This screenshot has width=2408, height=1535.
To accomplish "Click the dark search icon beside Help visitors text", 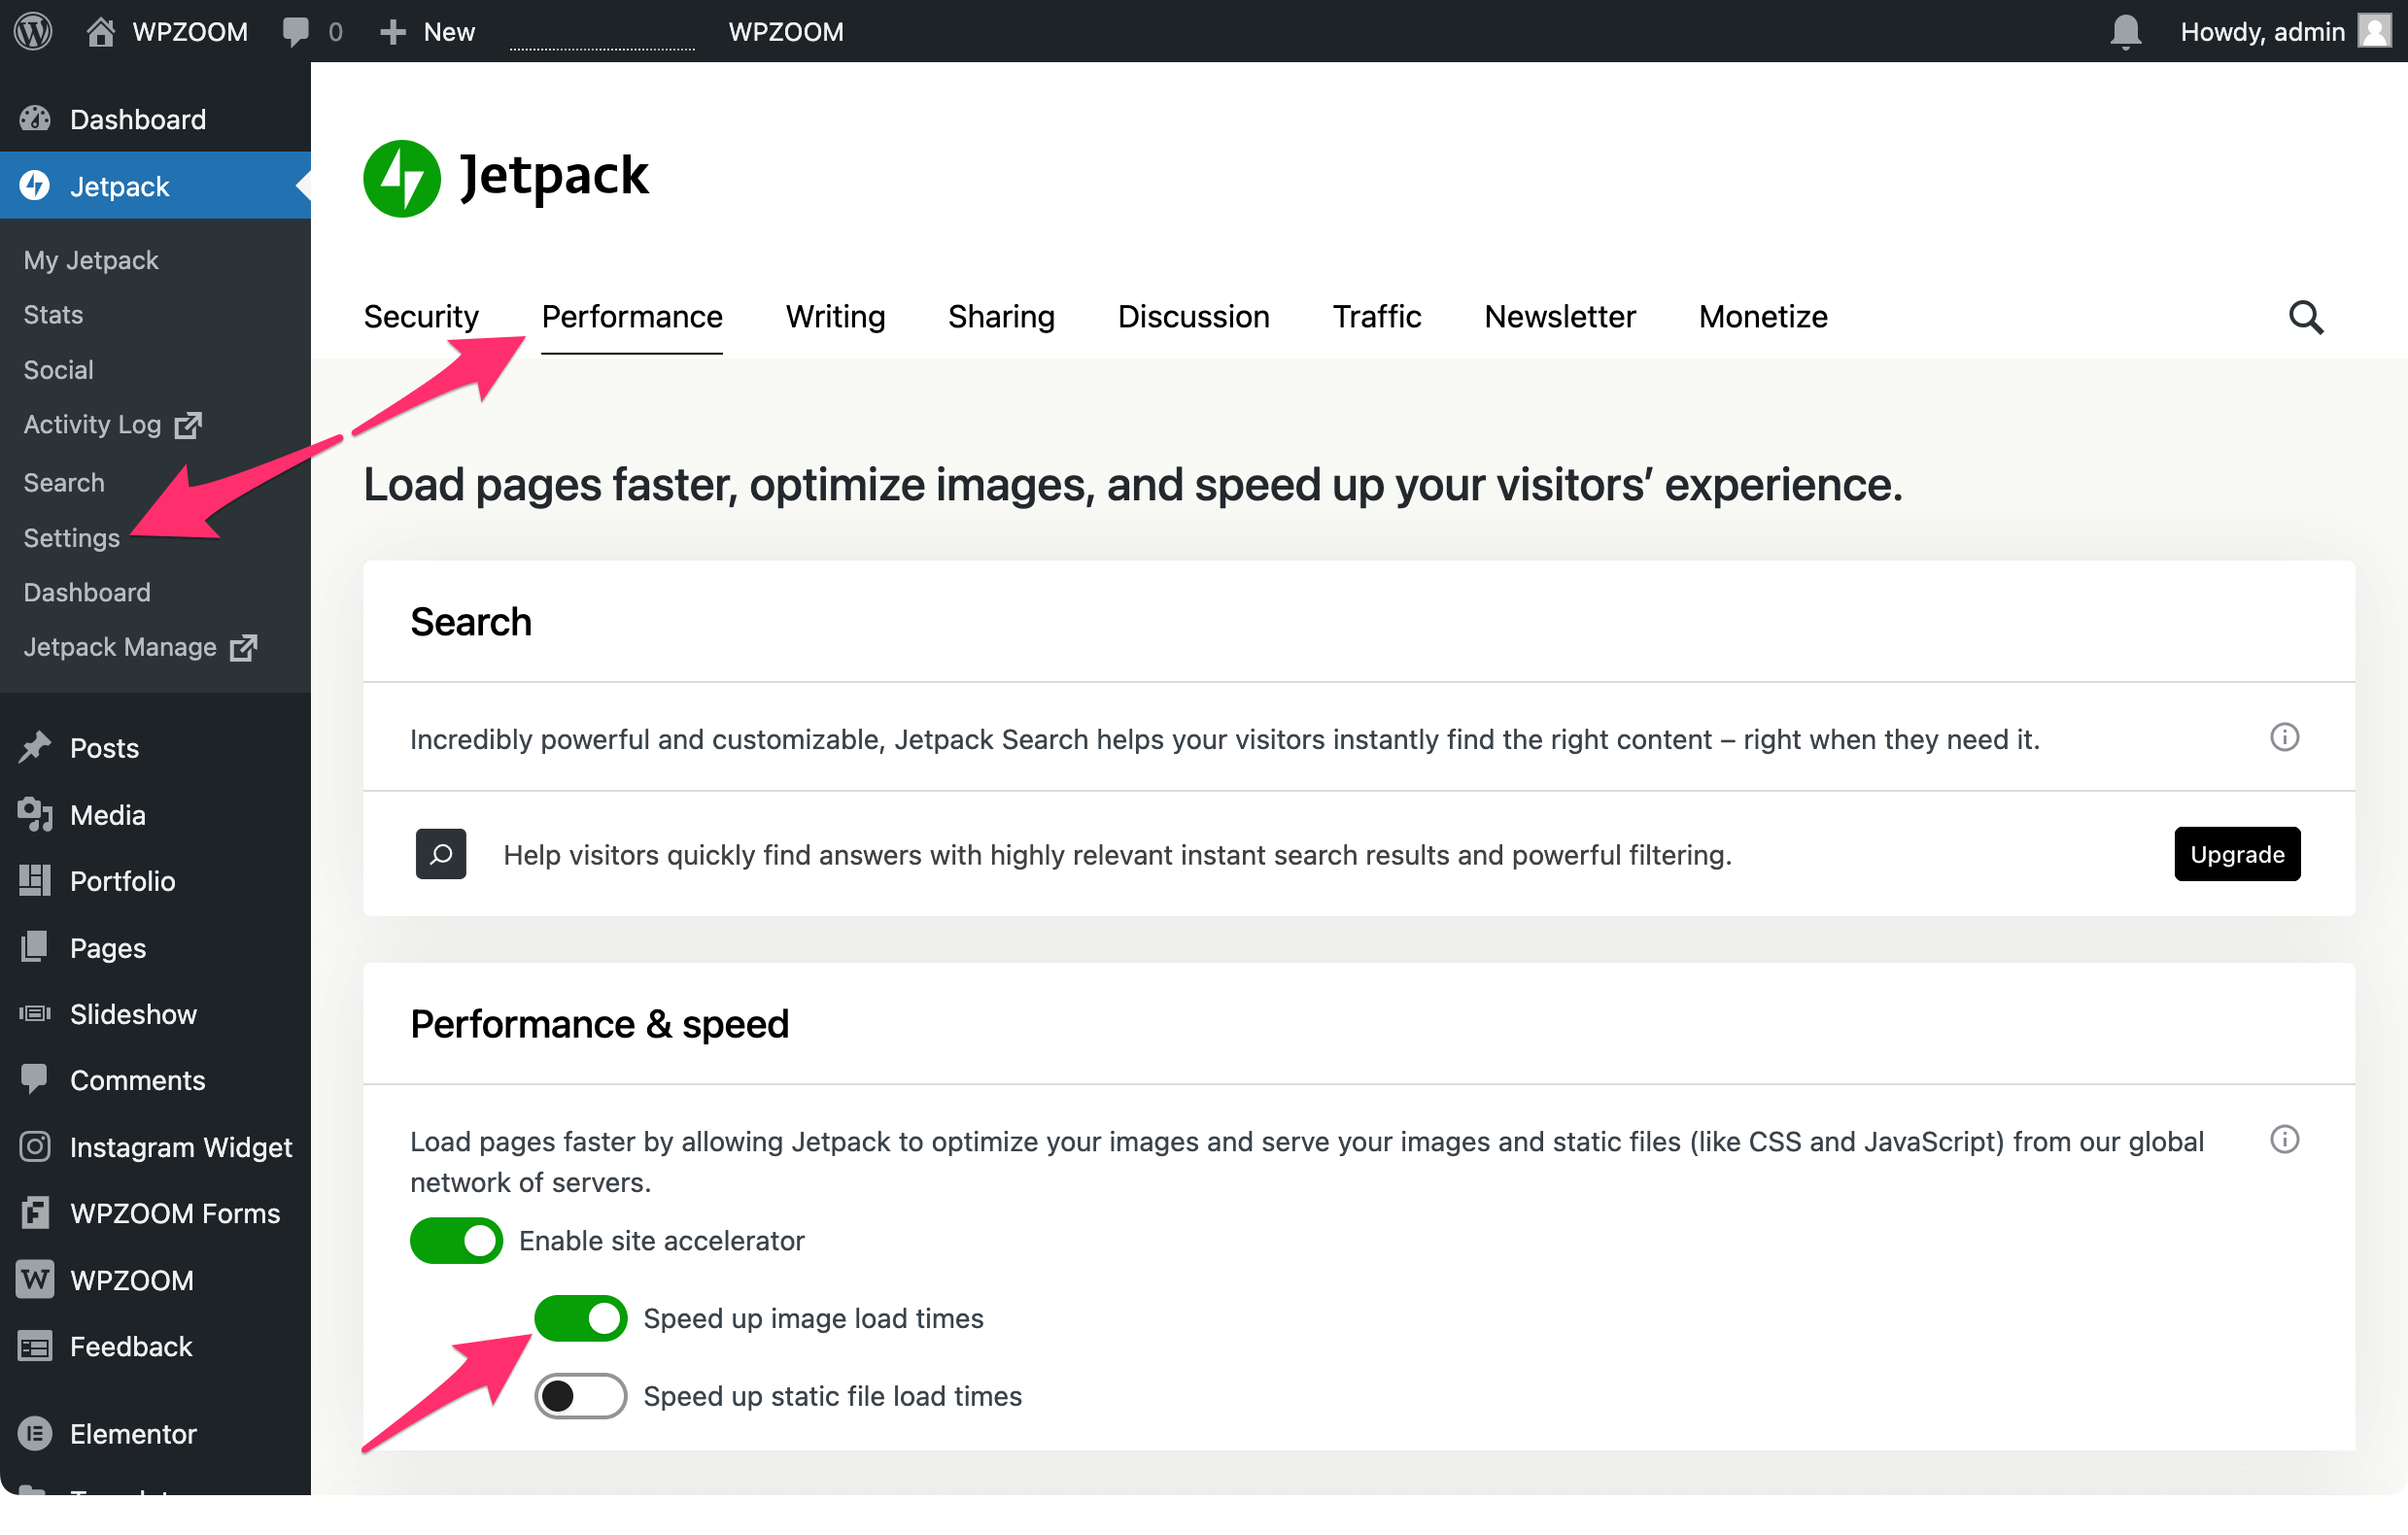I will pyautogui.click(x=441, y=854).
